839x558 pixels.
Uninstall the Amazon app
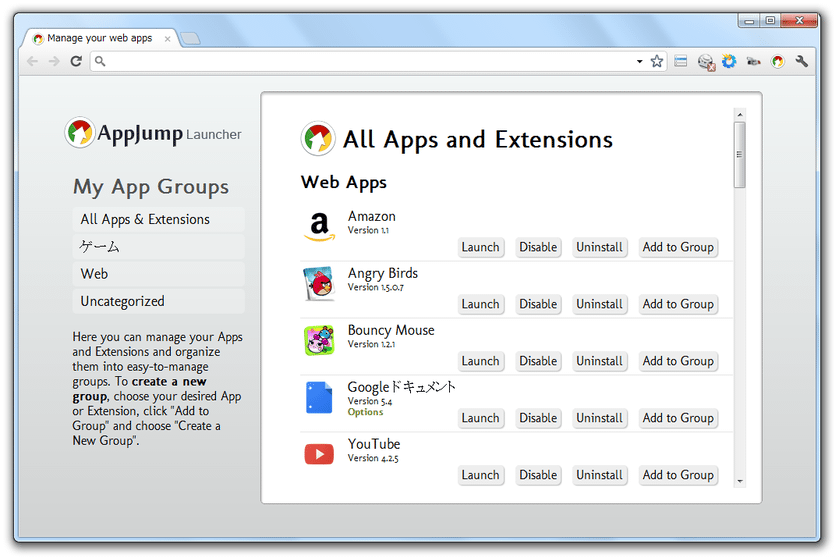click(599, 247)
